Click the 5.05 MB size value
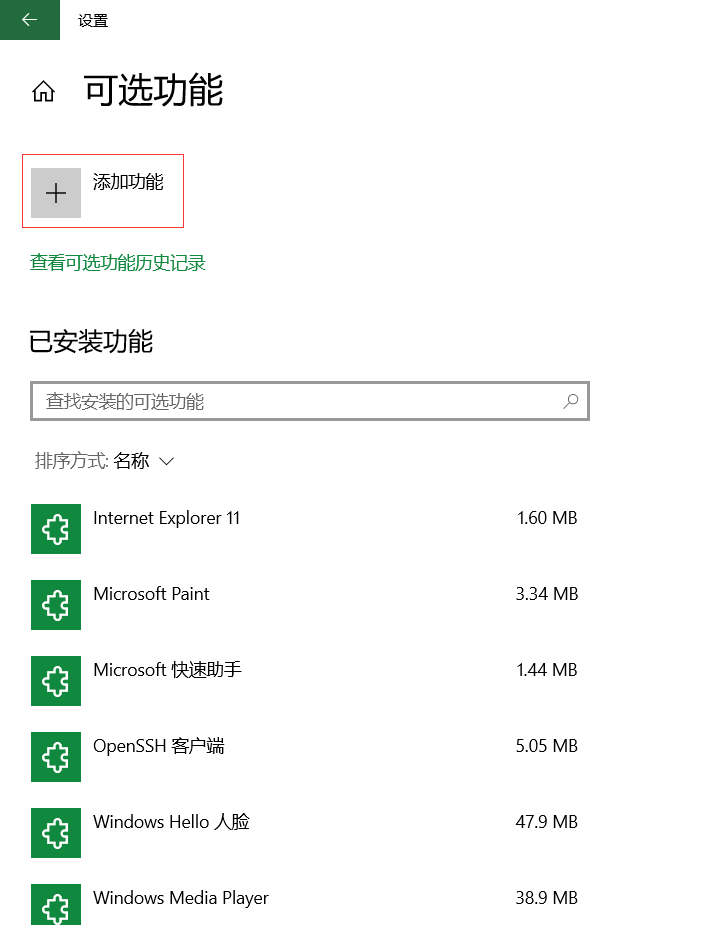 547,746
